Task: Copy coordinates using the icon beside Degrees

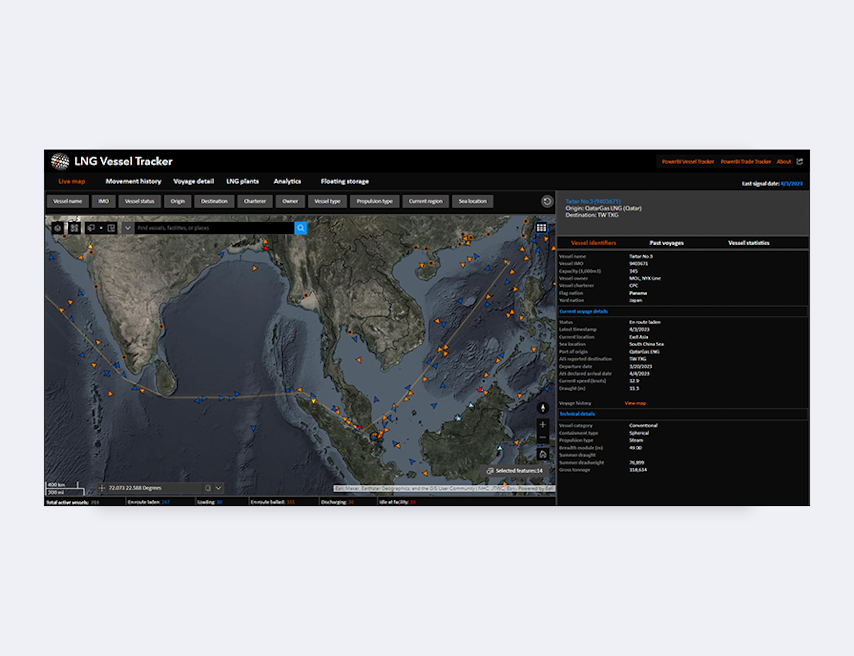Action: click(x=208, y=488)
